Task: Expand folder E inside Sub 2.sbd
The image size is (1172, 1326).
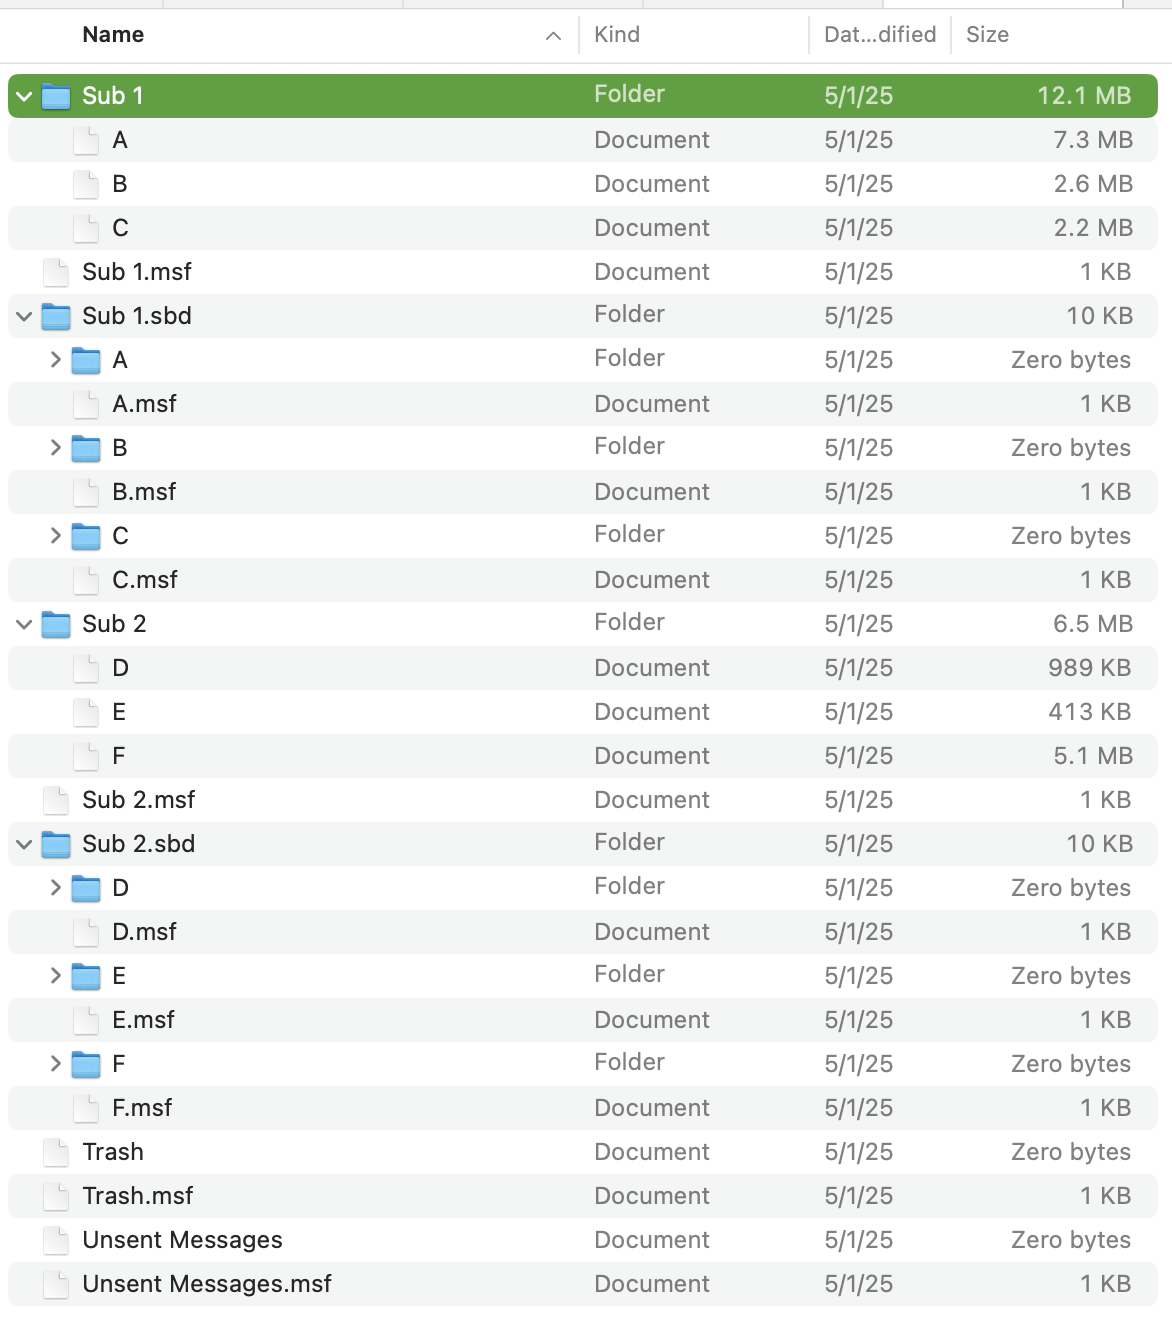Action: click(x=56, y=976)
